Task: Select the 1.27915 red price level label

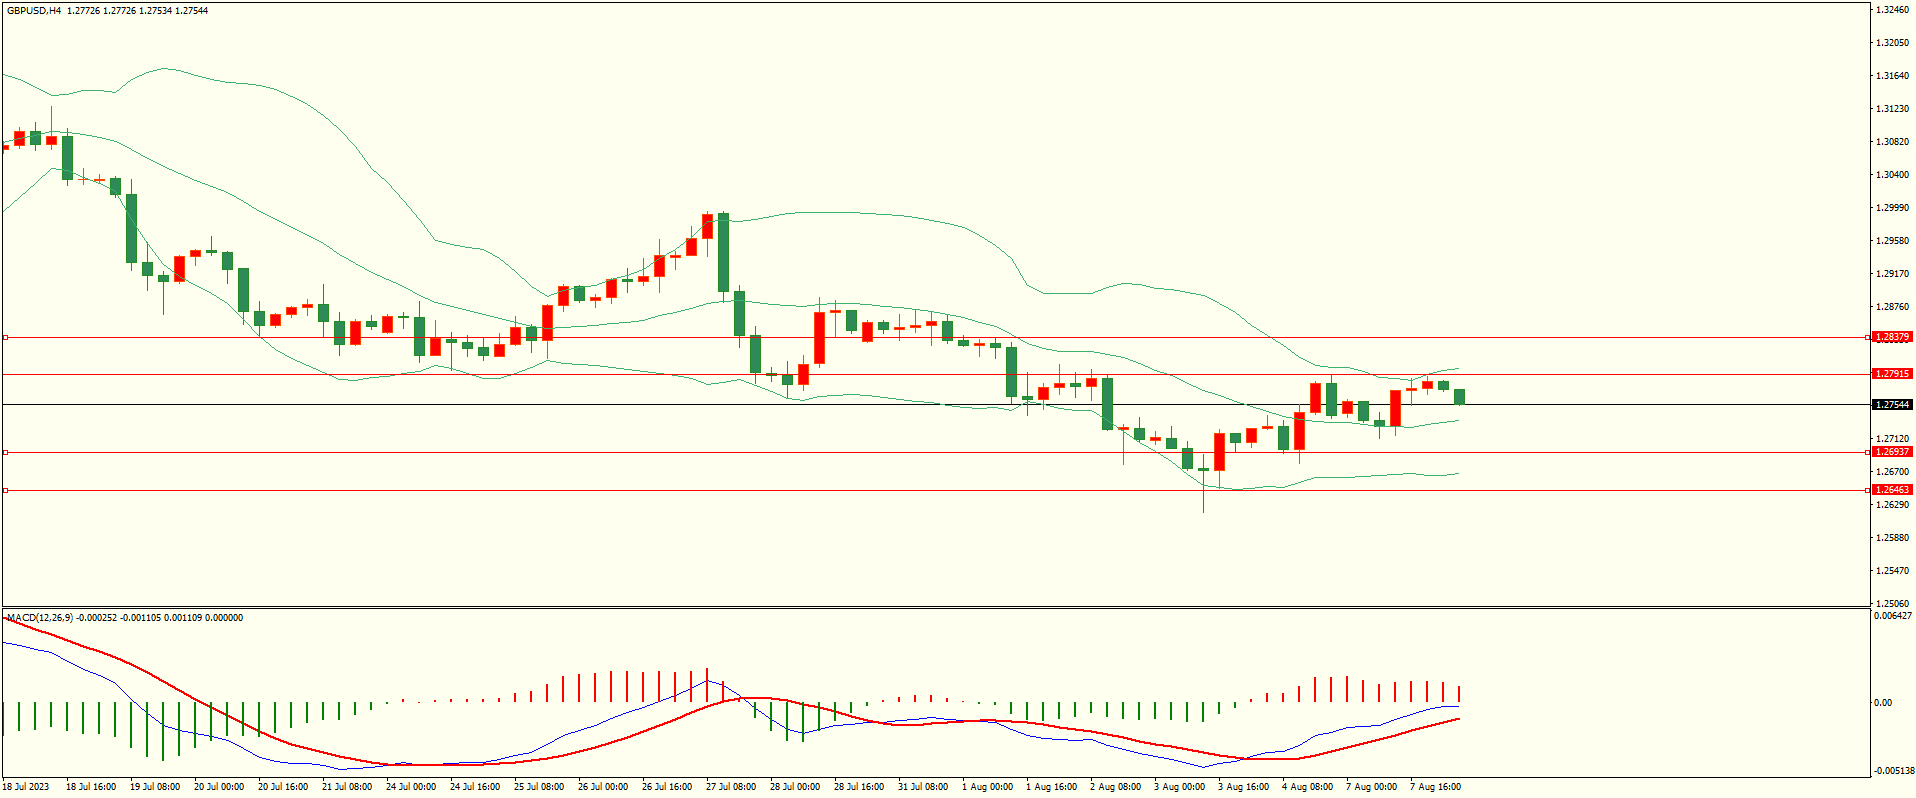Action: coord(1892,374)
